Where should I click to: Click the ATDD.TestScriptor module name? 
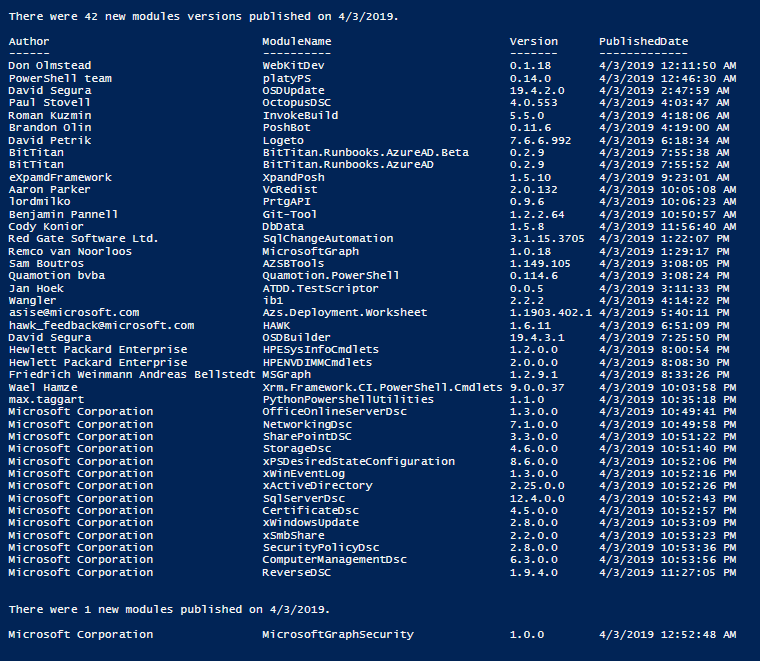(x=320, y=288)
